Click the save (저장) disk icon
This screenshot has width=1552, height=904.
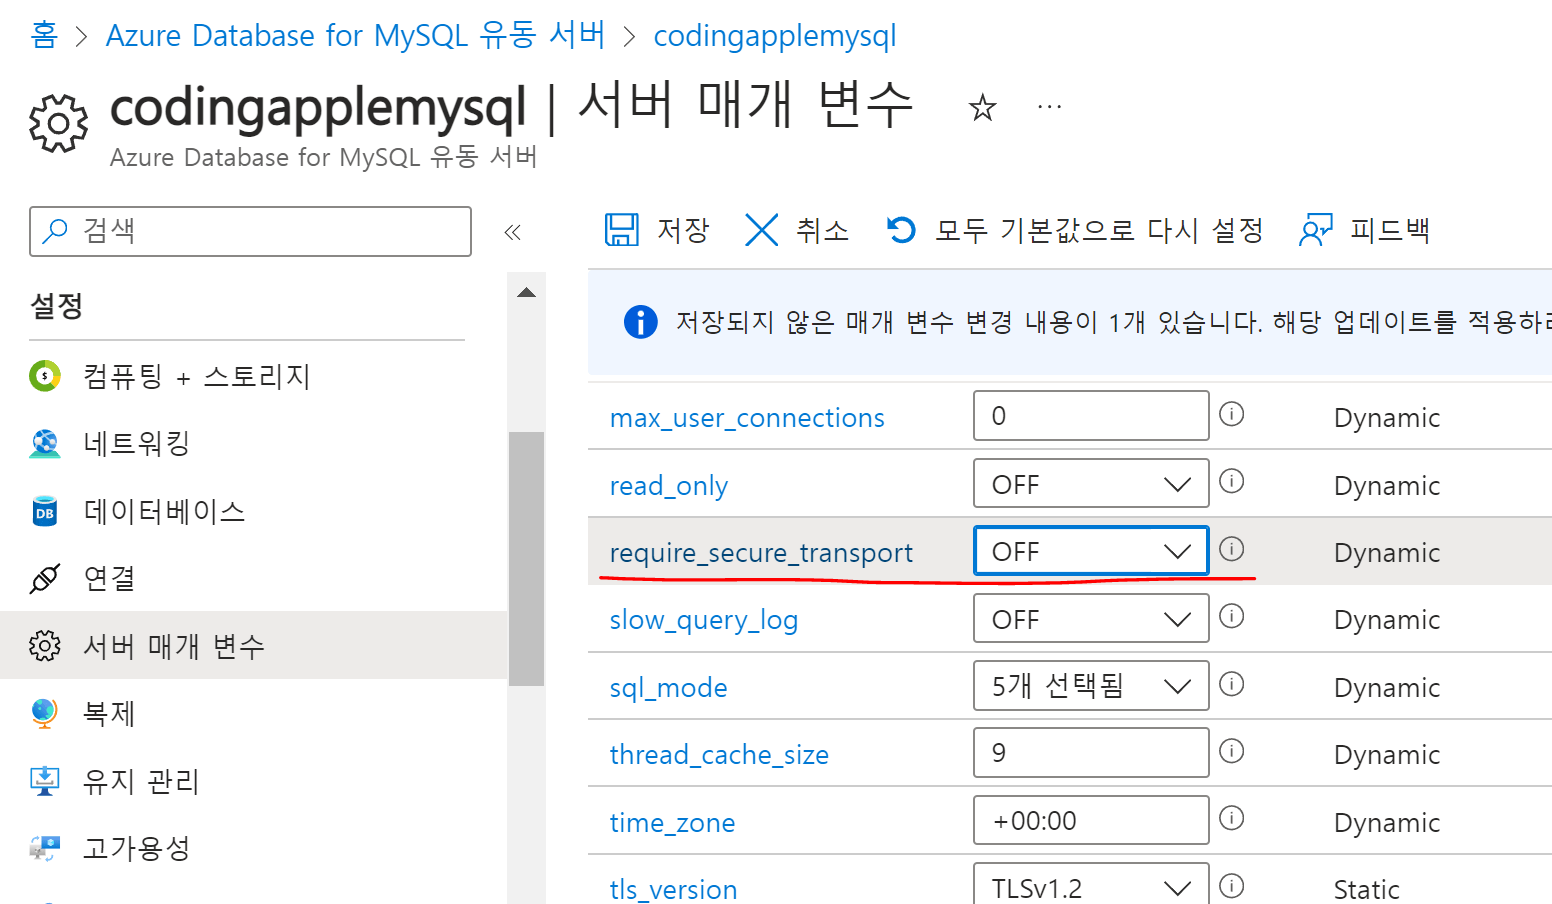pyautogui.click(x=622, y=230)
